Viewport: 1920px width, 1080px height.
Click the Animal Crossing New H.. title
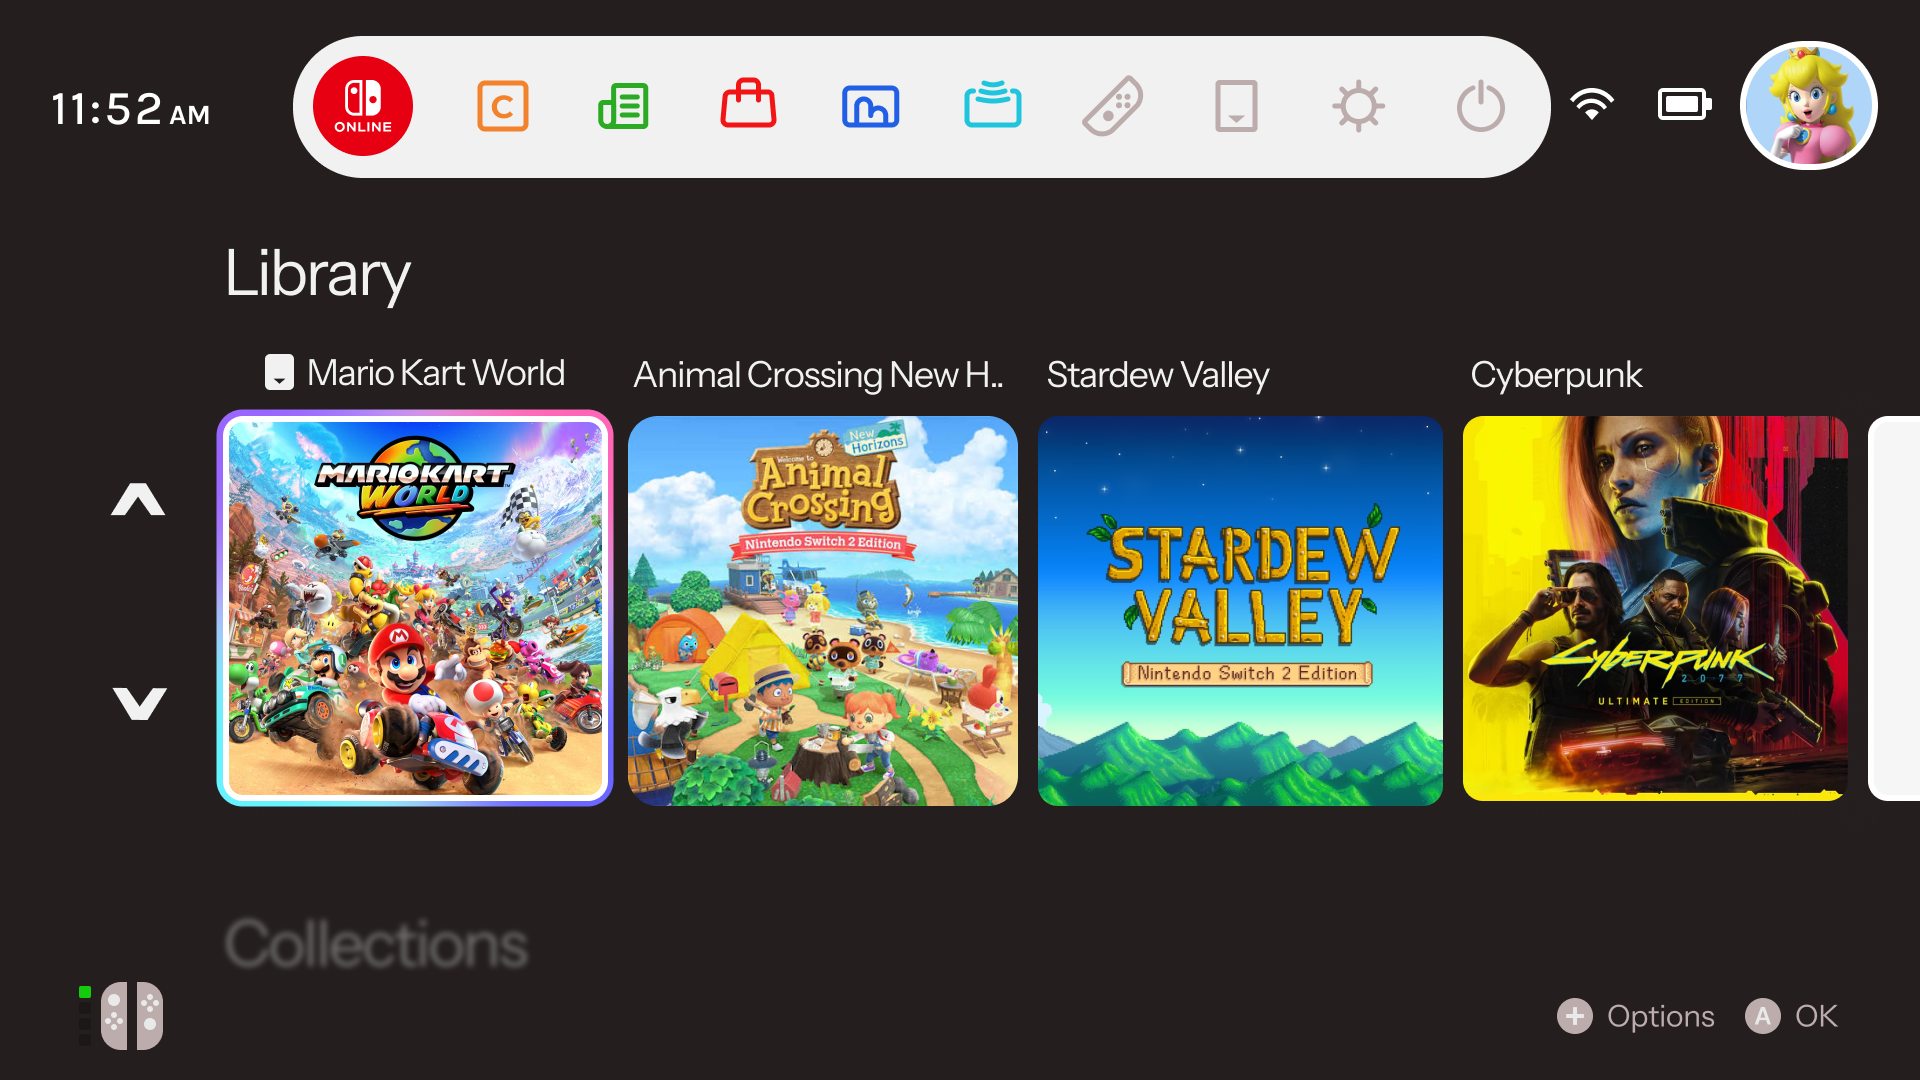818,375
